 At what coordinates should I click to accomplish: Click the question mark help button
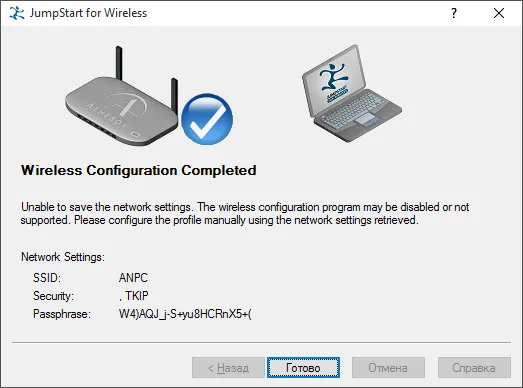coord(454,13)
